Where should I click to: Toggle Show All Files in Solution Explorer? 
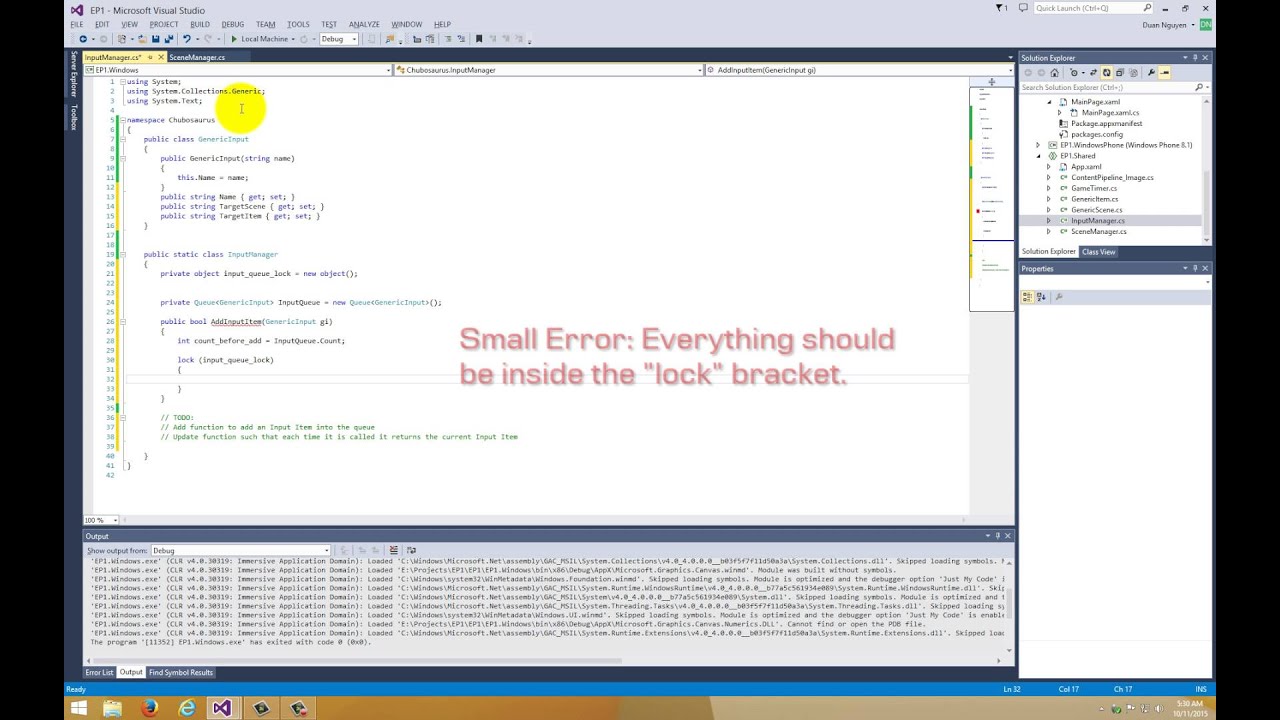1133,72
